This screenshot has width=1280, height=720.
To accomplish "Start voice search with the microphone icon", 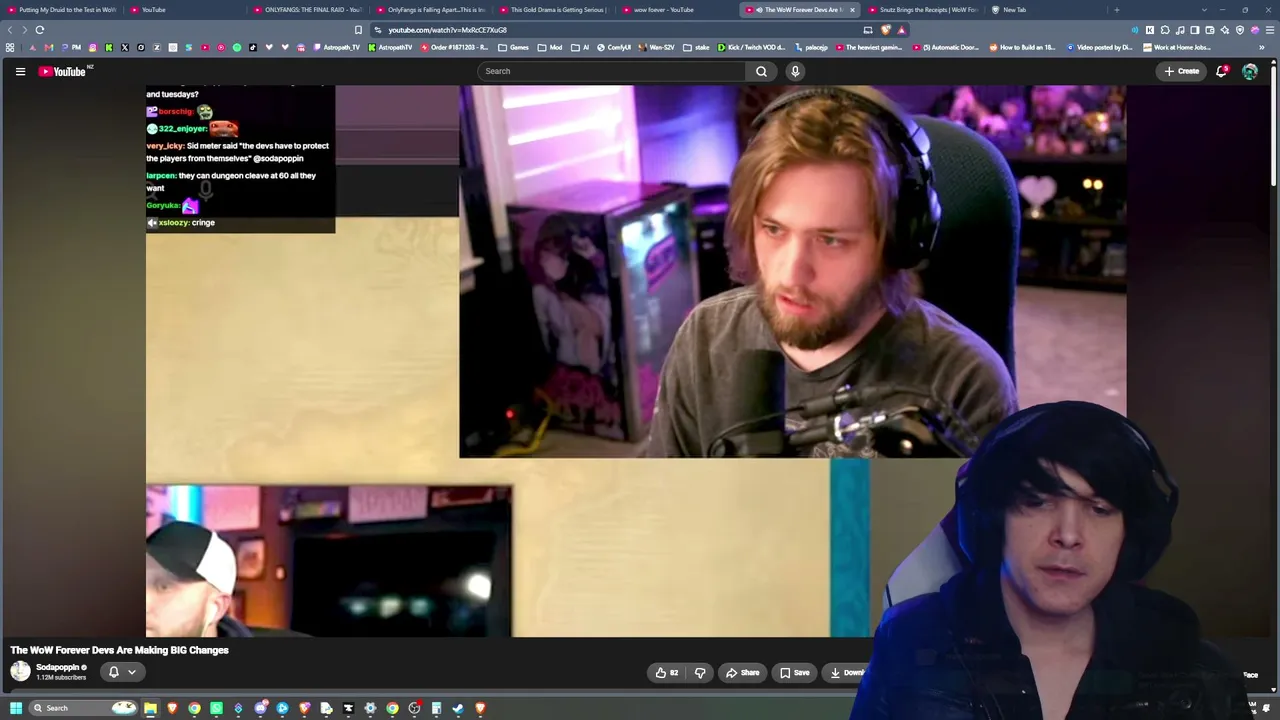I will (x=795, y=71).
